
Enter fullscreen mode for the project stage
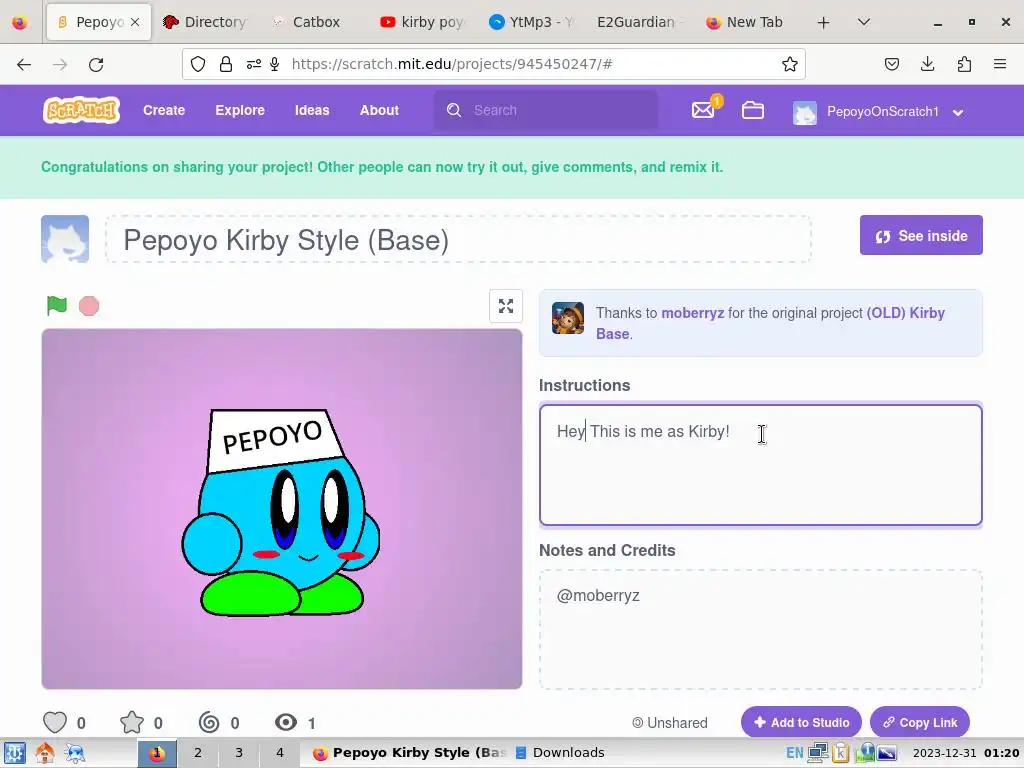tap(505, 306)
